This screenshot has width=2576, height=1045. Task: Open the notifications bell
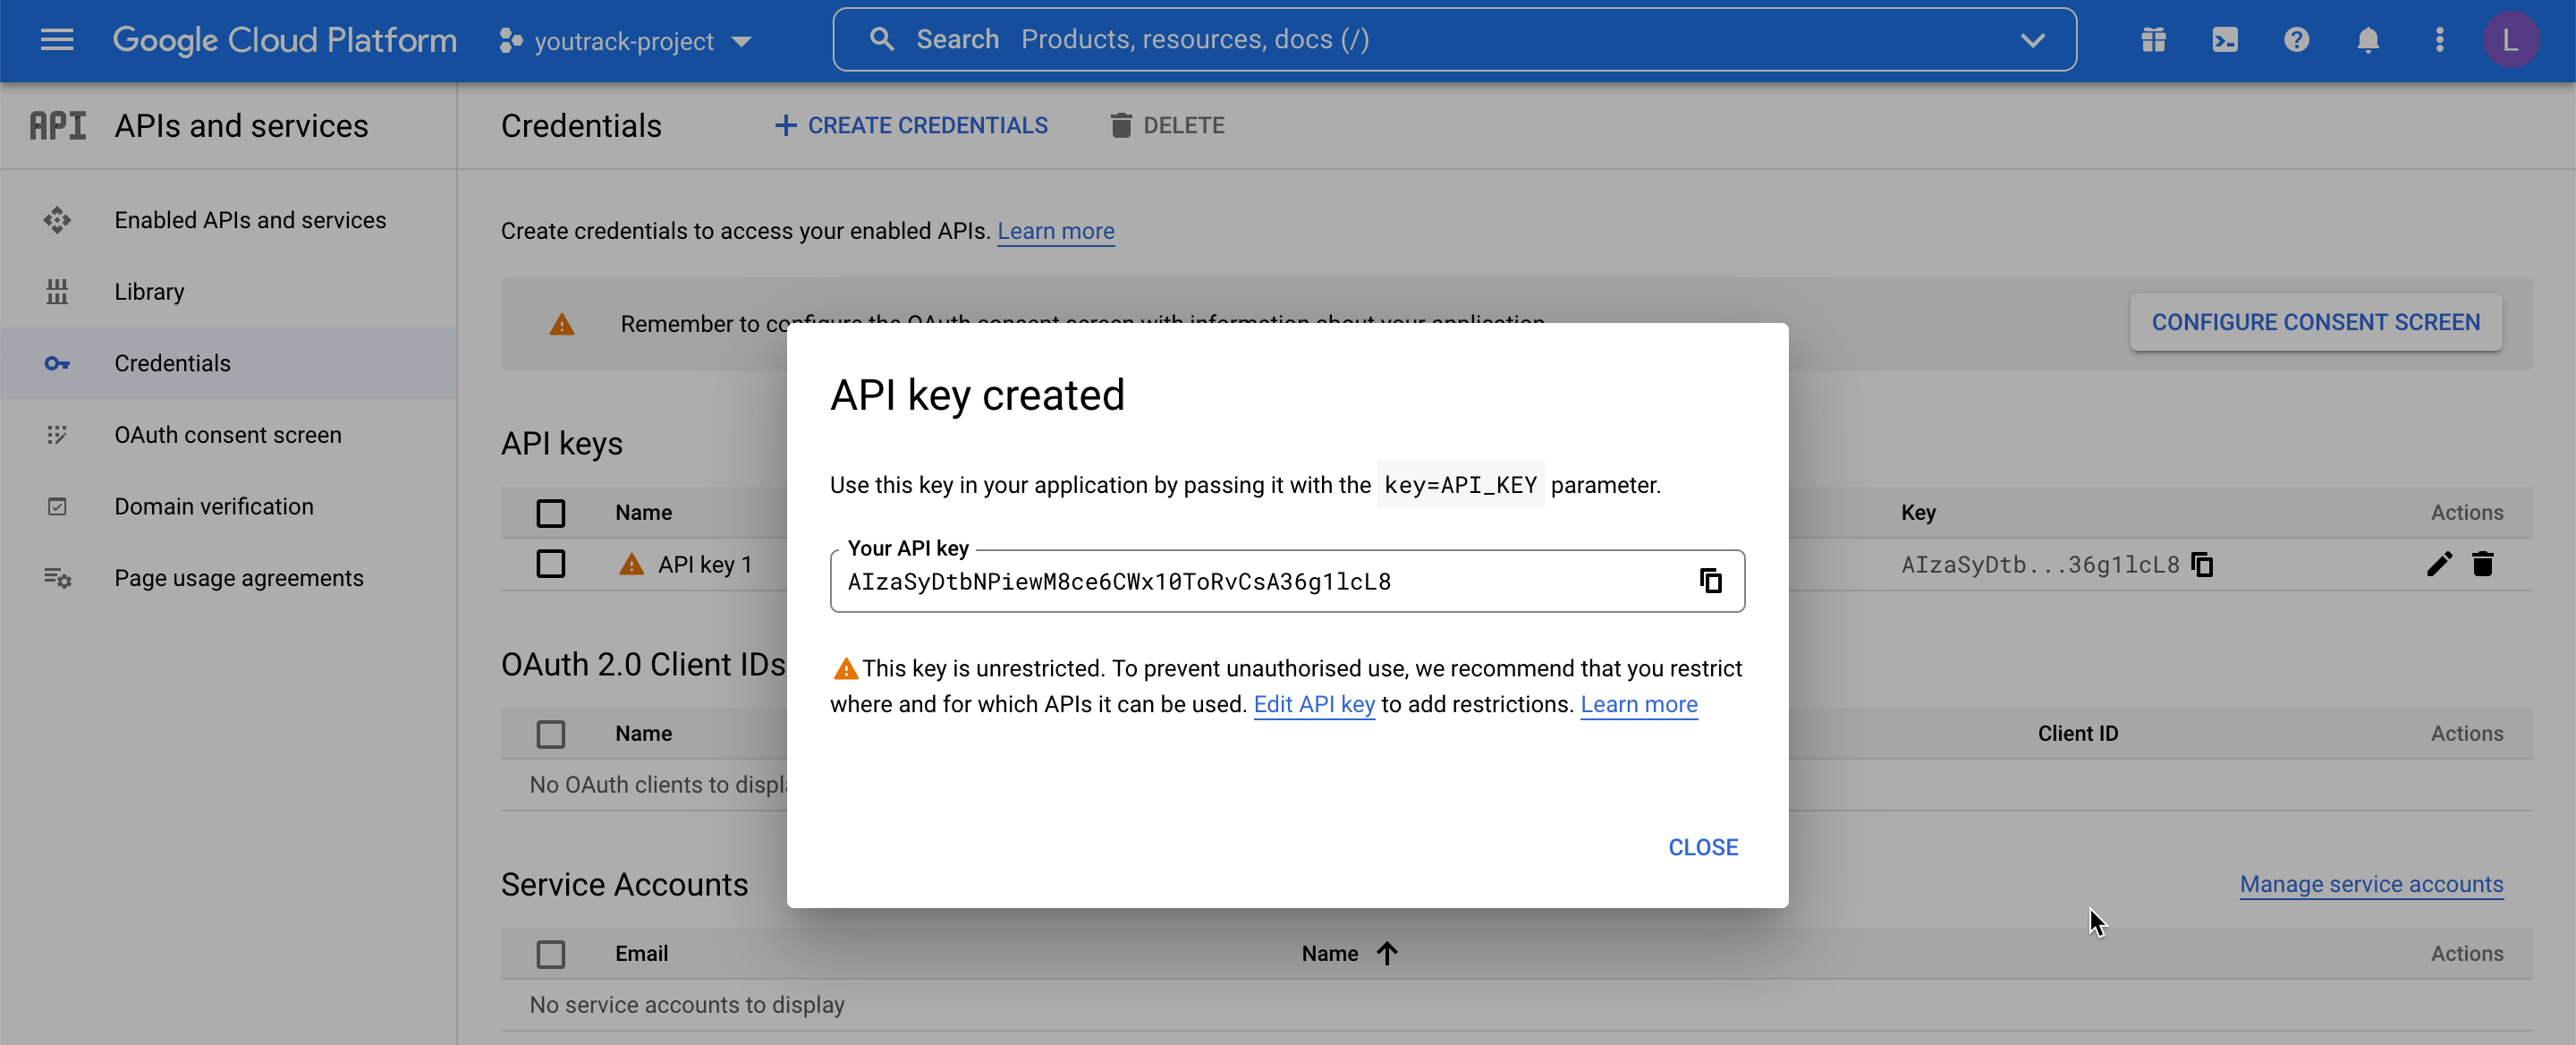pos(2368,40)
